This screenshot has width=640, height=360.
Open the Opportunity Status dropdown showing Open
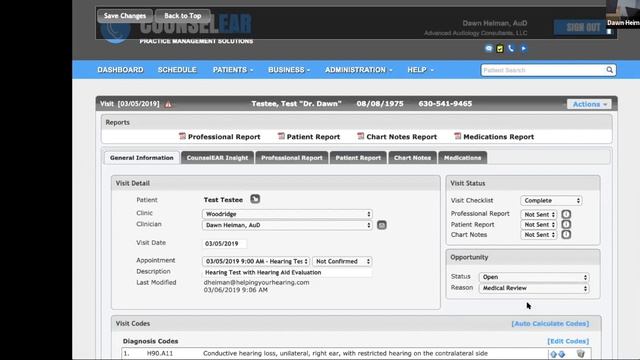[x=534, y=277]
